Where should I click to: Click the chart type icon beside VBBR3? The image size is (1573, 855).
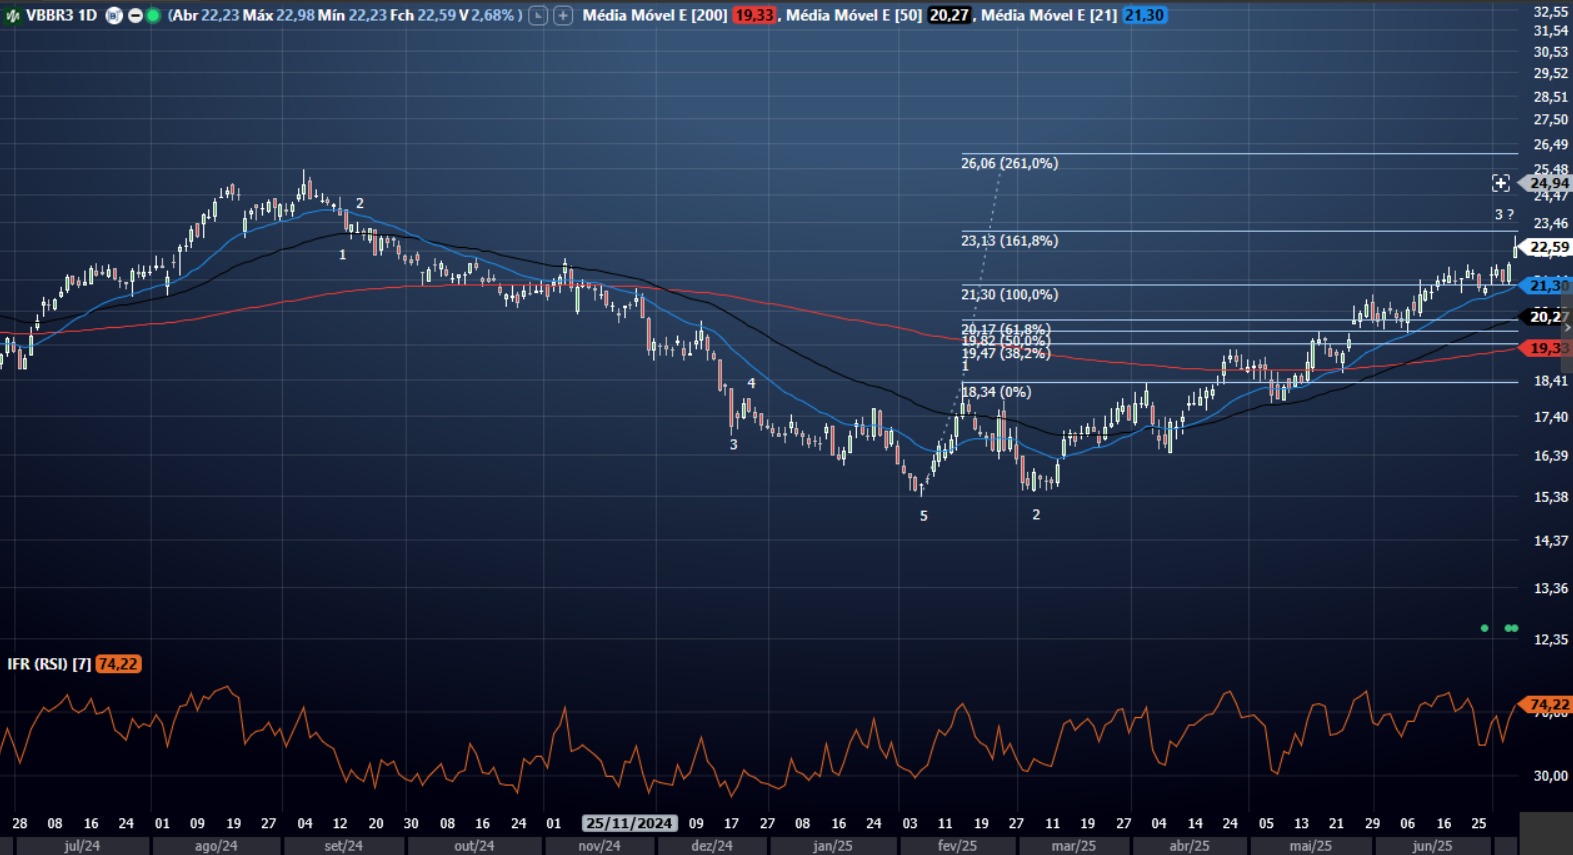12,16
